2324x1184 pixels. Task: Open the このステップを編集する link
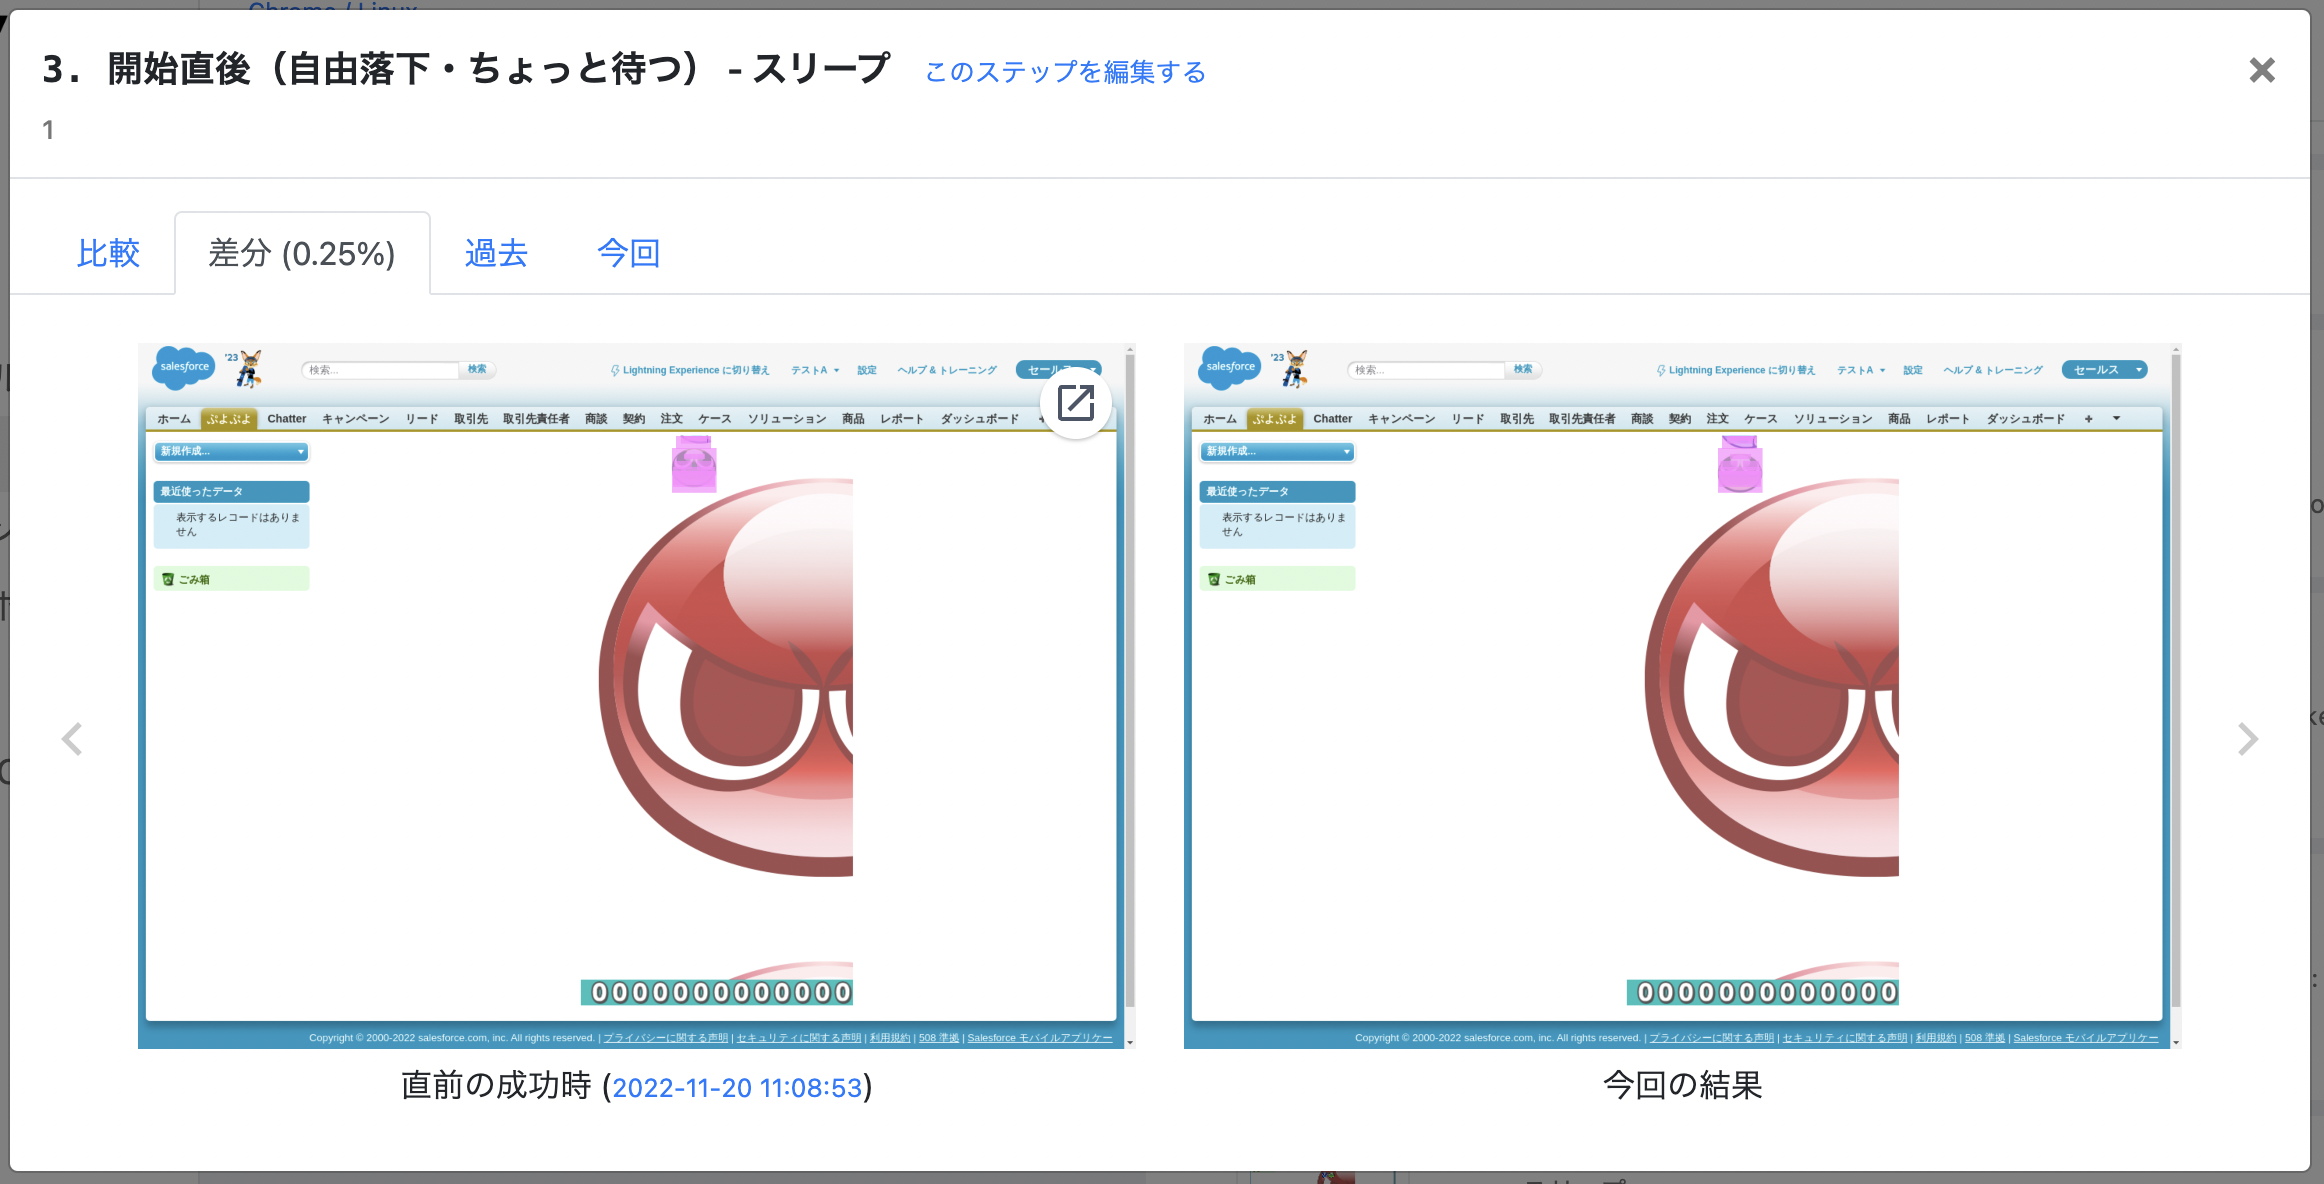click(x=1063, y=72)
